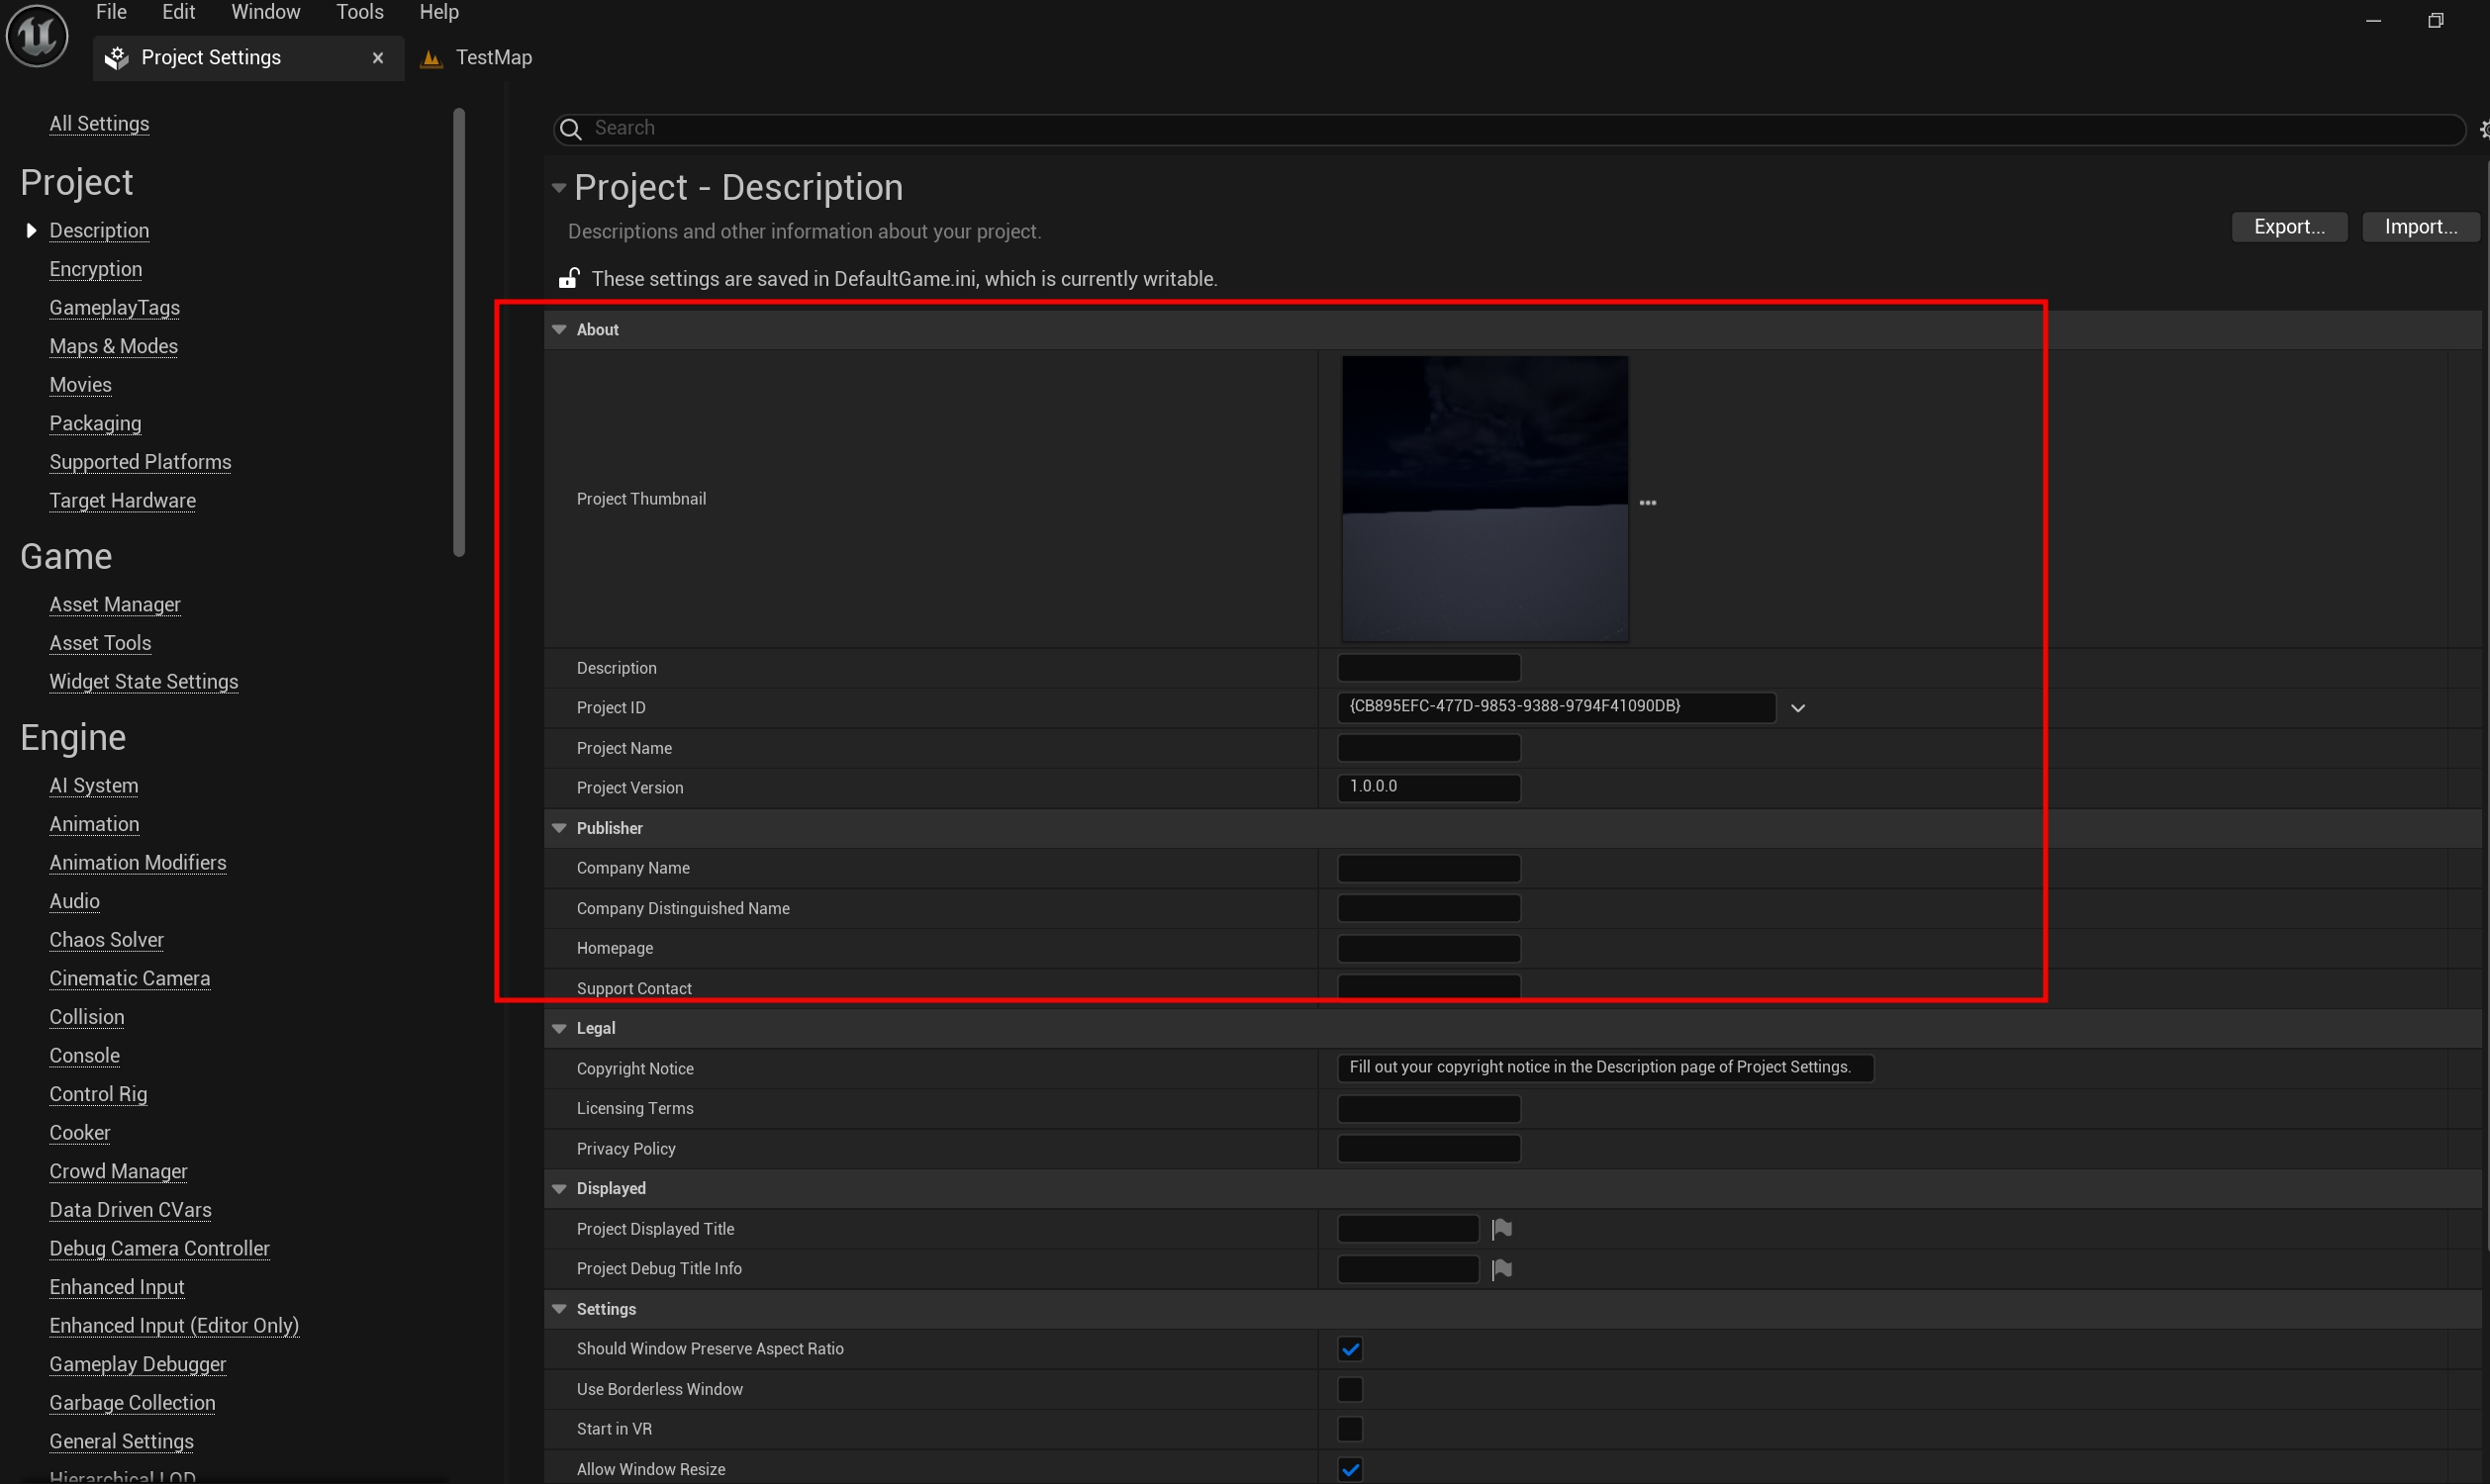This screenshot has height=1484, width=2490.
Task: Click the Project Version field showing 1.0.0.0
Action: click(x=1429, y=788)
